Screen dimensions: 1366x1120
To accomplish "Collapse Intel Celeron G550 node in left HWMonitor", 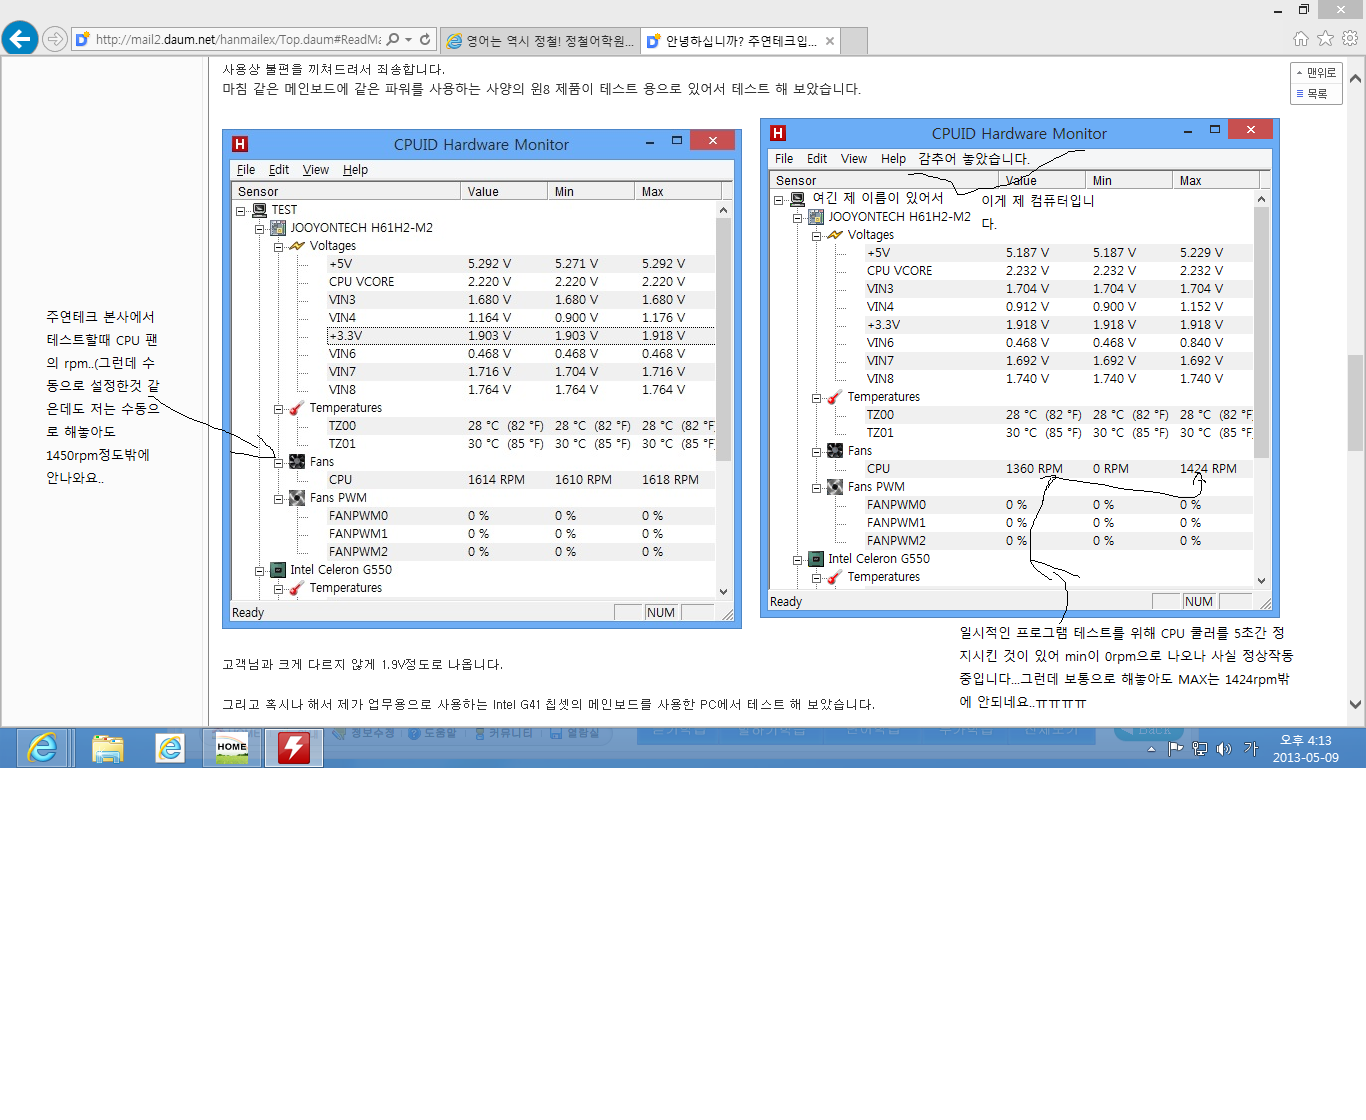I will [260, 571].
